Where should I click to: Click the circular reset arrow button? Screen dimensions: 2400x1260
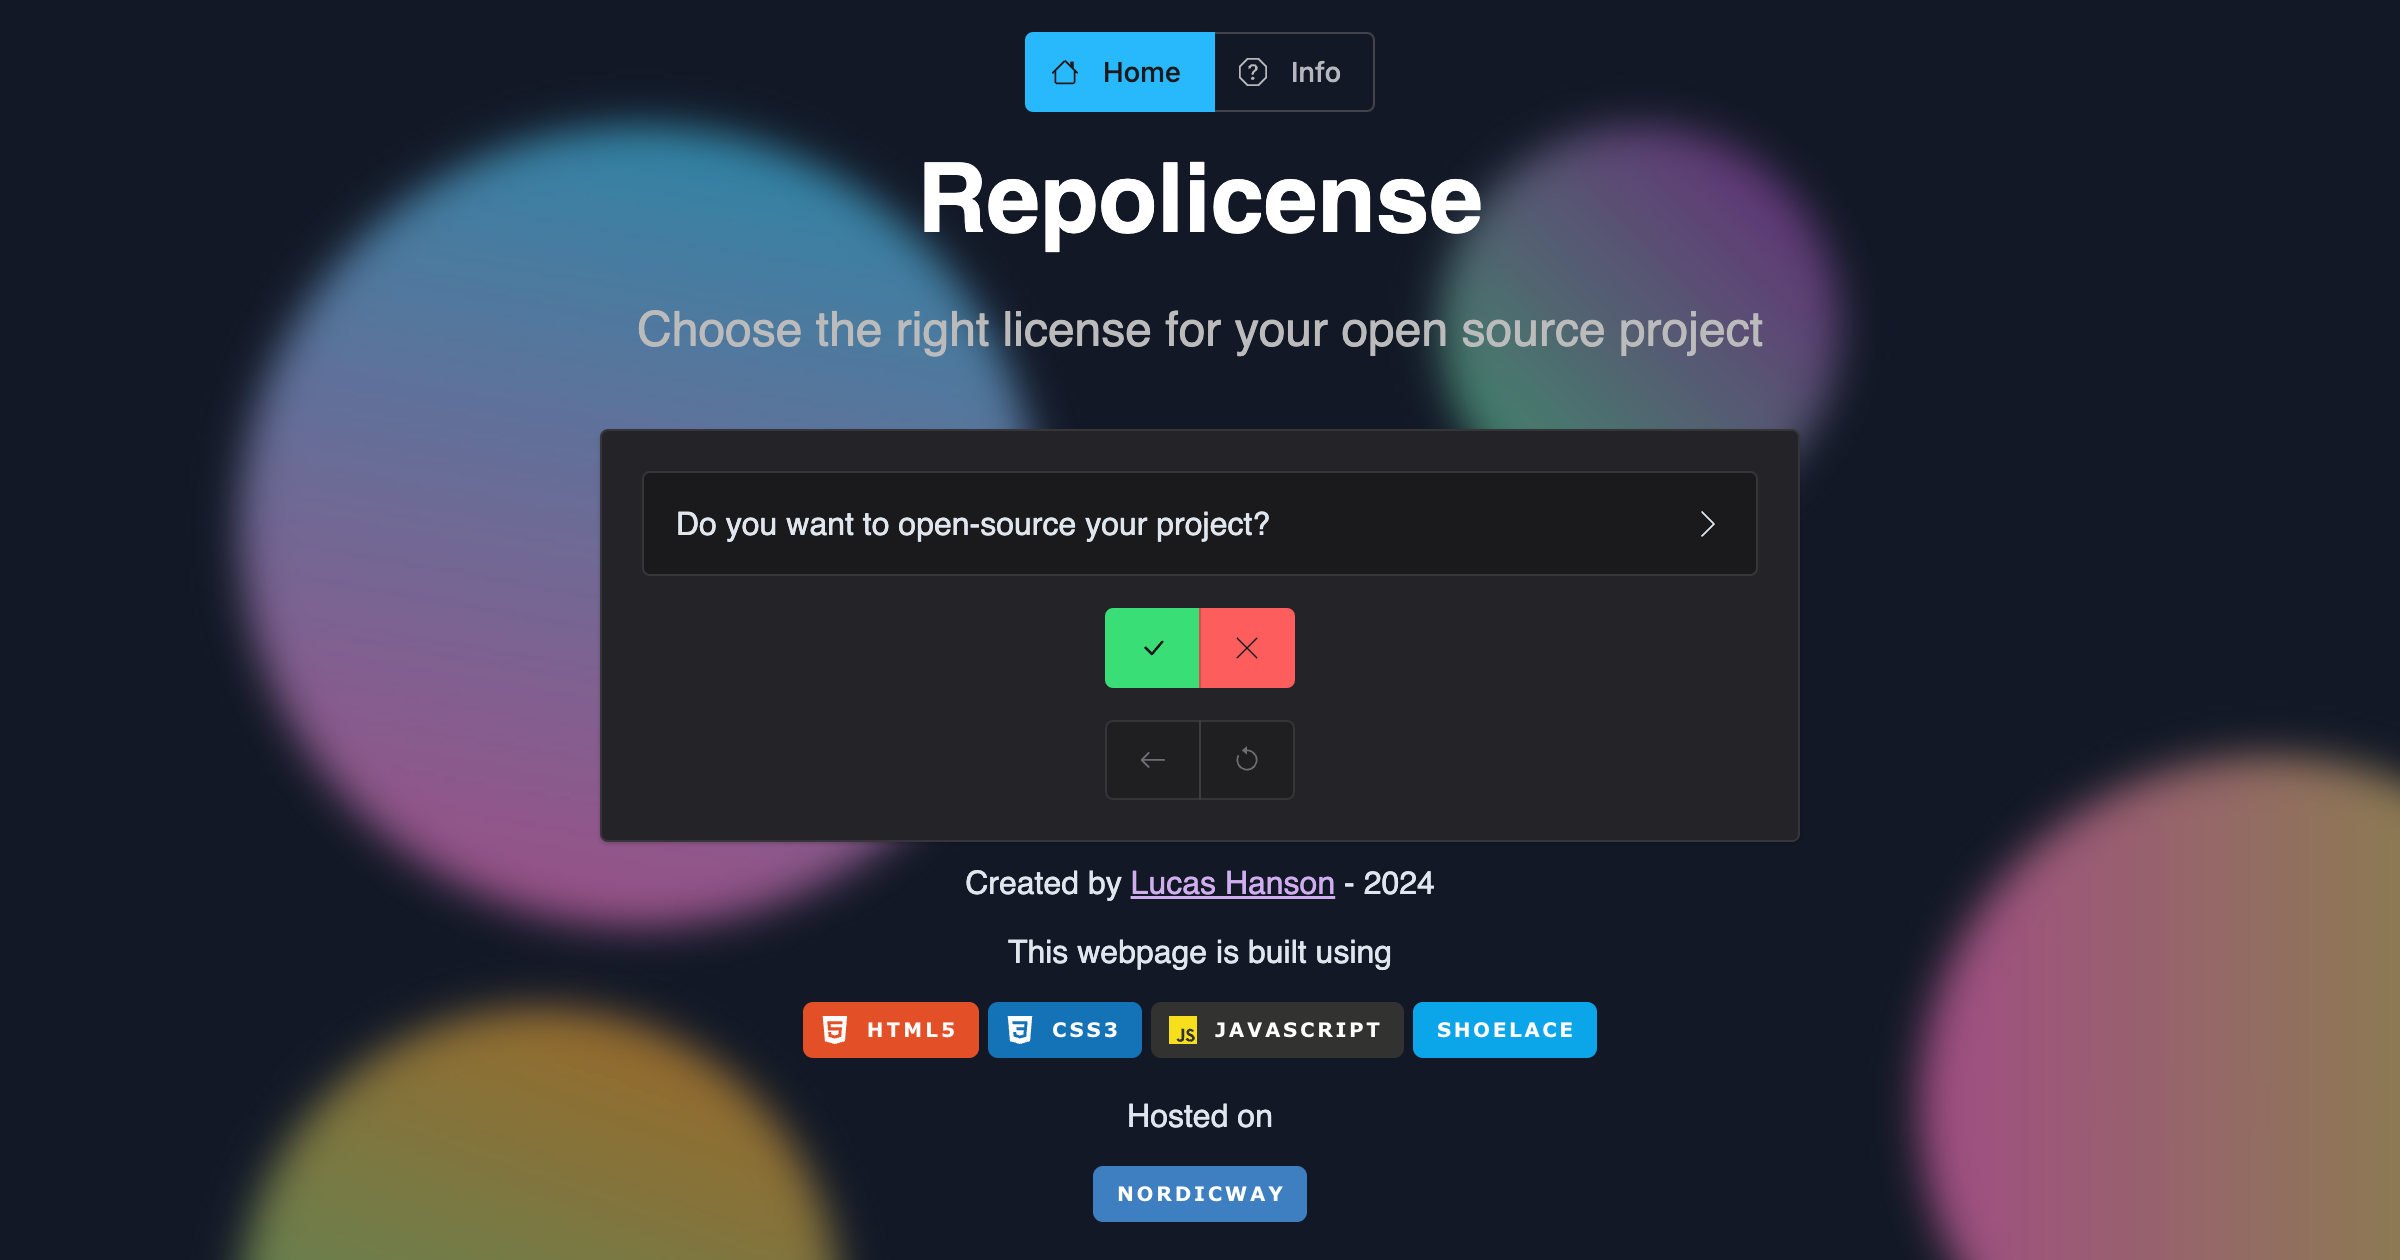[x=1247, y=760]
